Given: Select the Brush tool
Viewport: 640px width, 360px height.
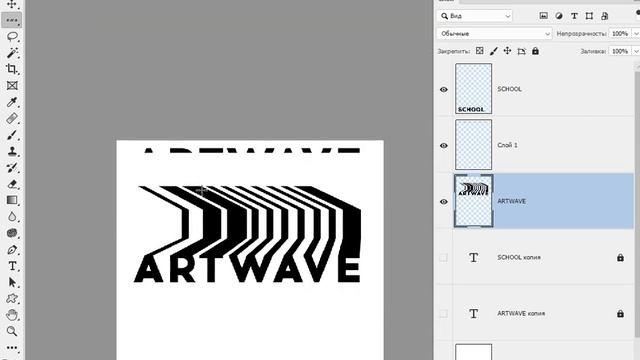Looking at the screenshot, I should (12, 135).
